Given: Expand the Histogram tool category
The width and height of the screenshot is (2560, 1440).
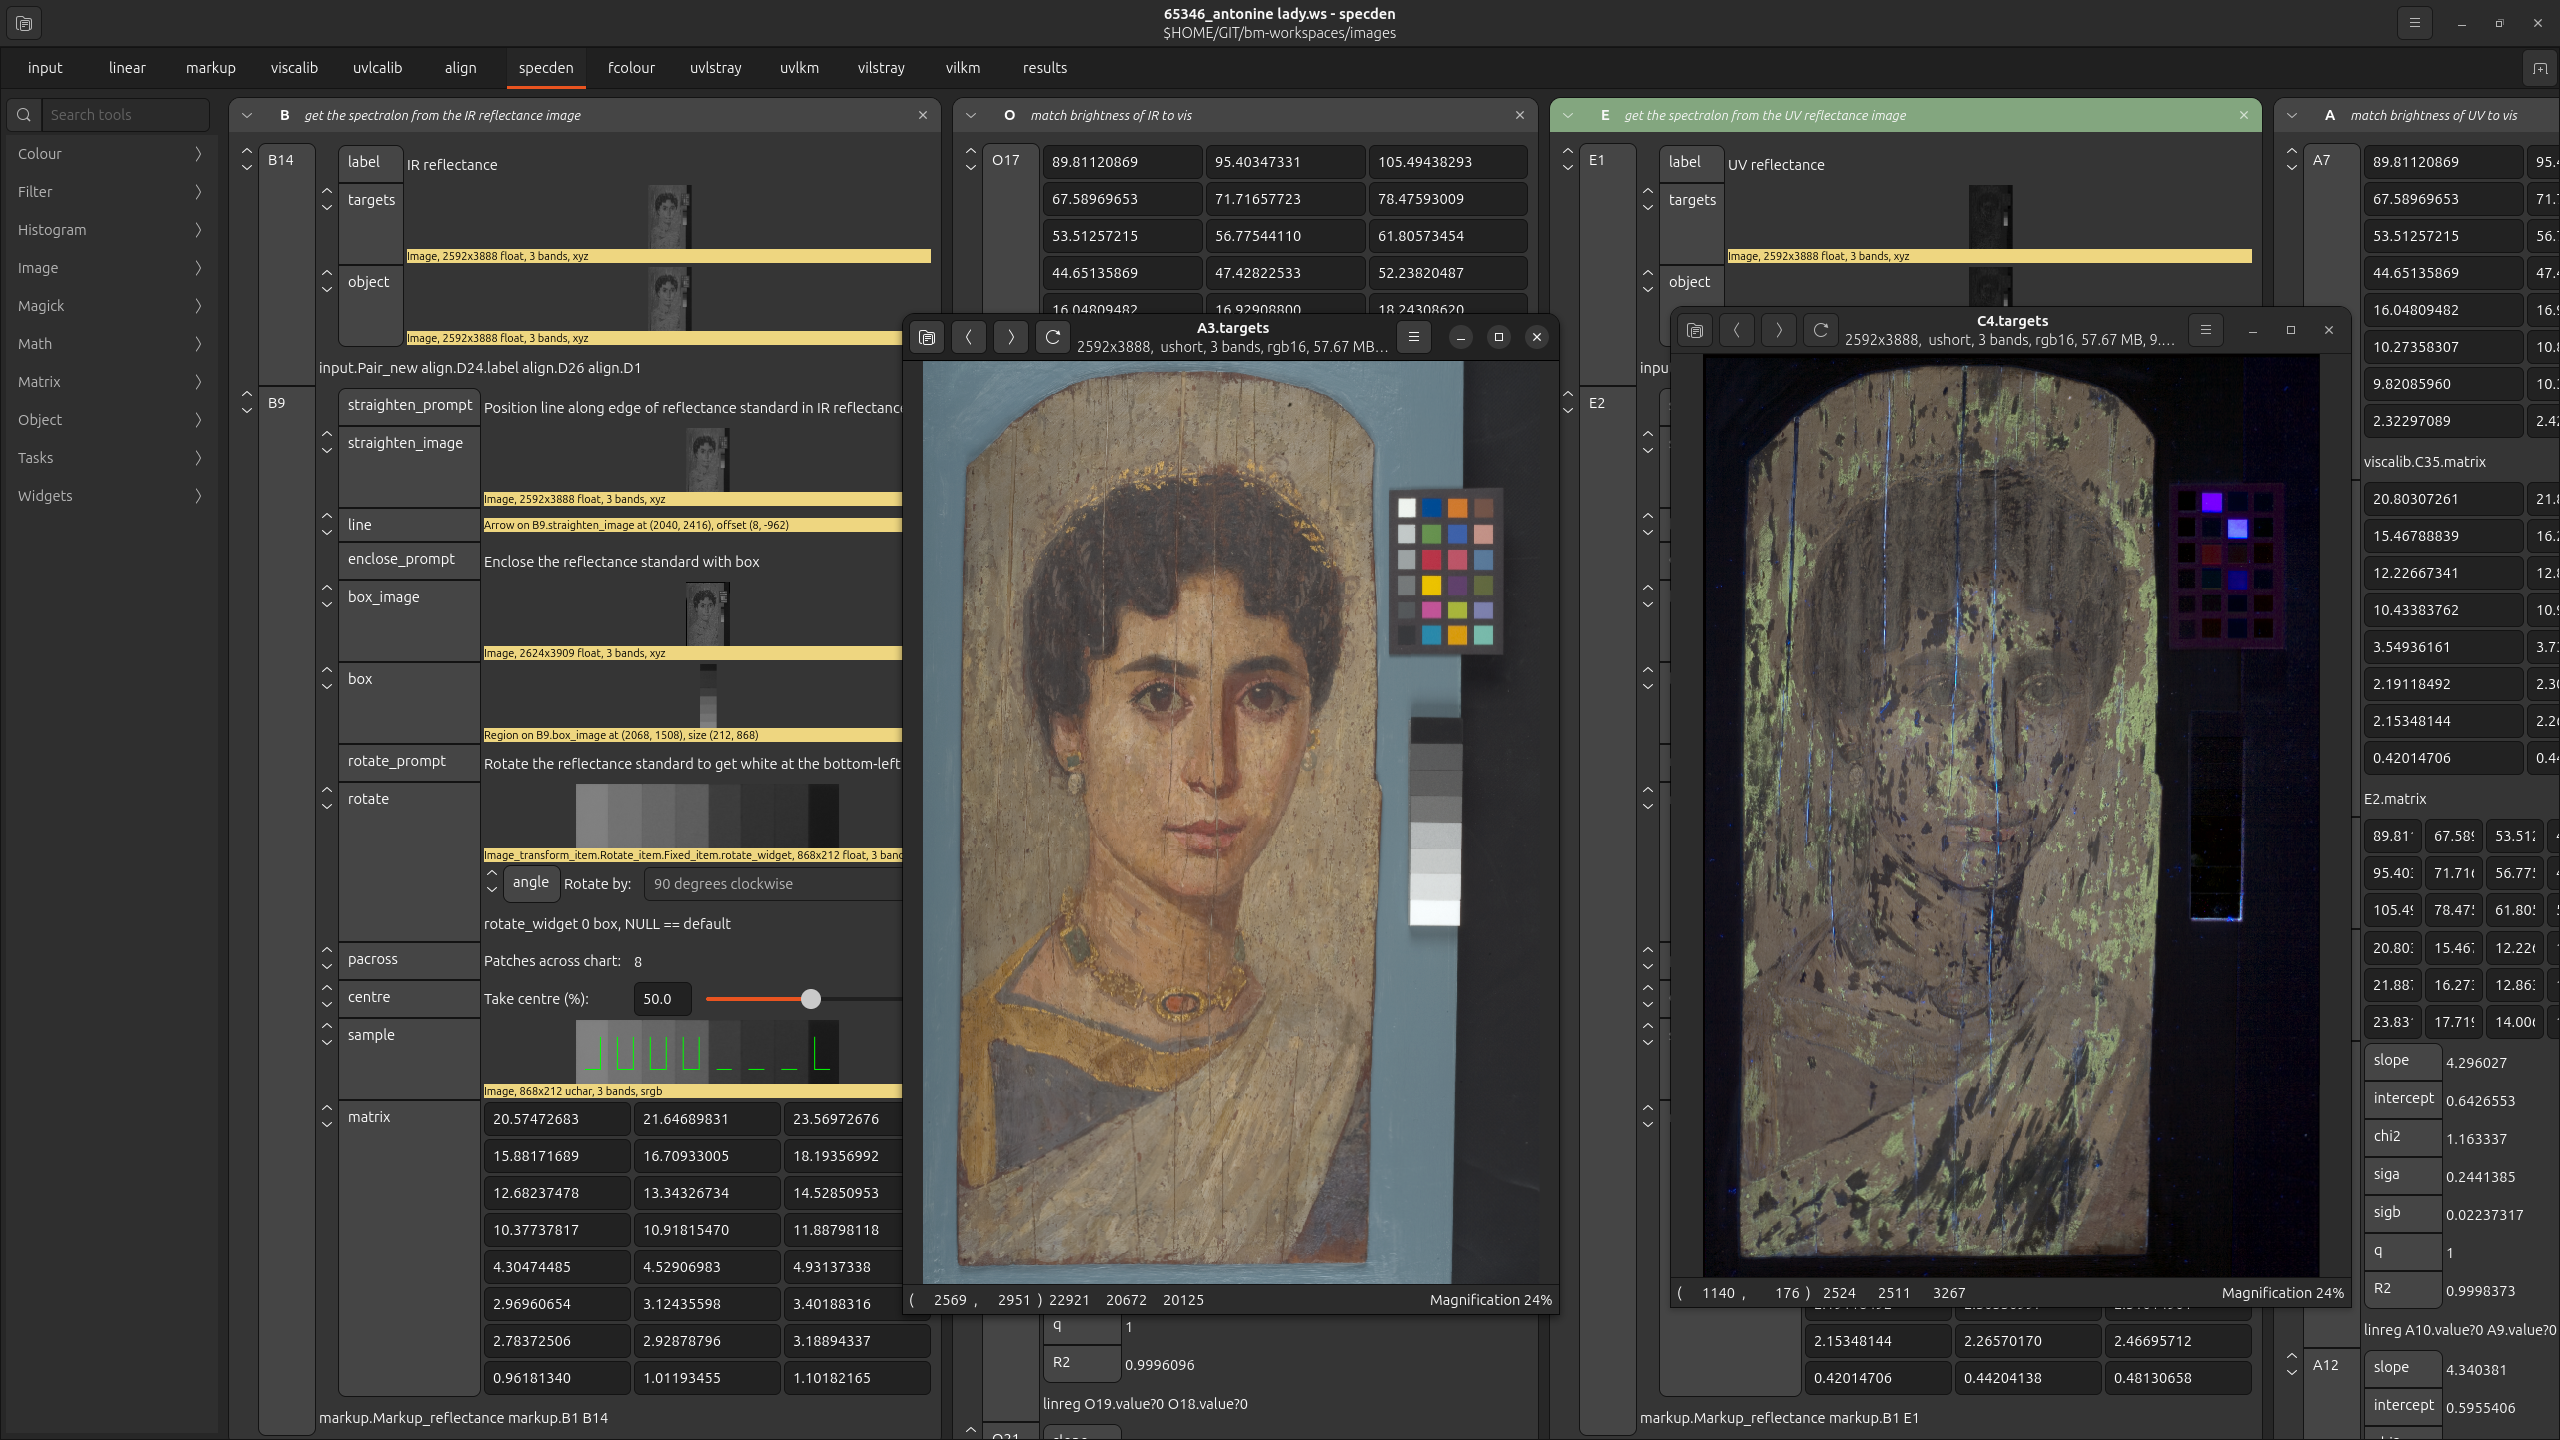Looking at the screenshot, I should point(108,230).
